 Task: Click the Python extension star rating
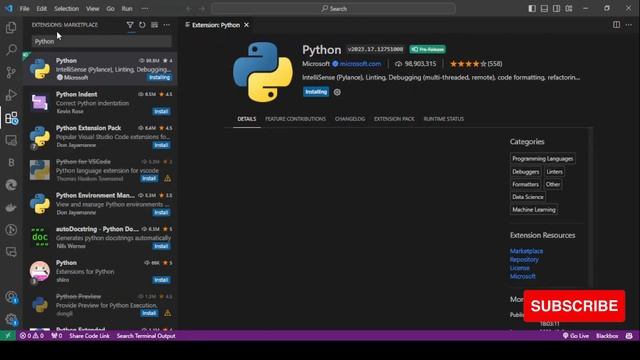click(x=476, y=64)
